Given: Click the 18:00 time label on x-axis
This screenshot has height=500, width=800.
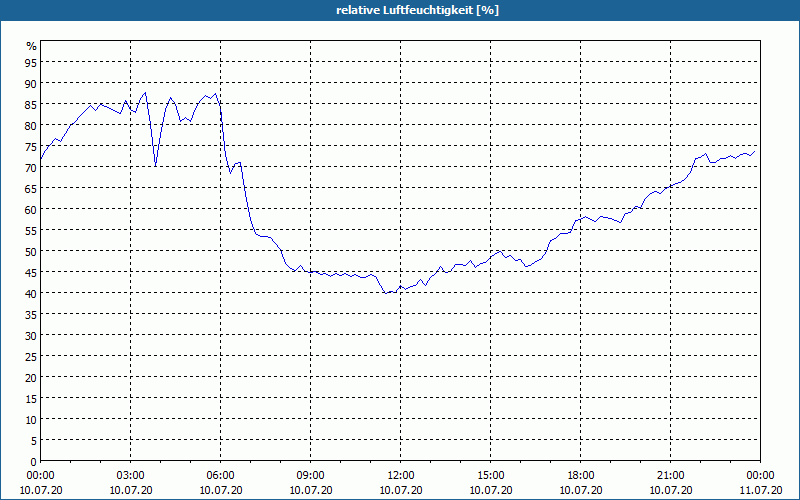Looking at the screenshot, I should (x=581, y=476).
